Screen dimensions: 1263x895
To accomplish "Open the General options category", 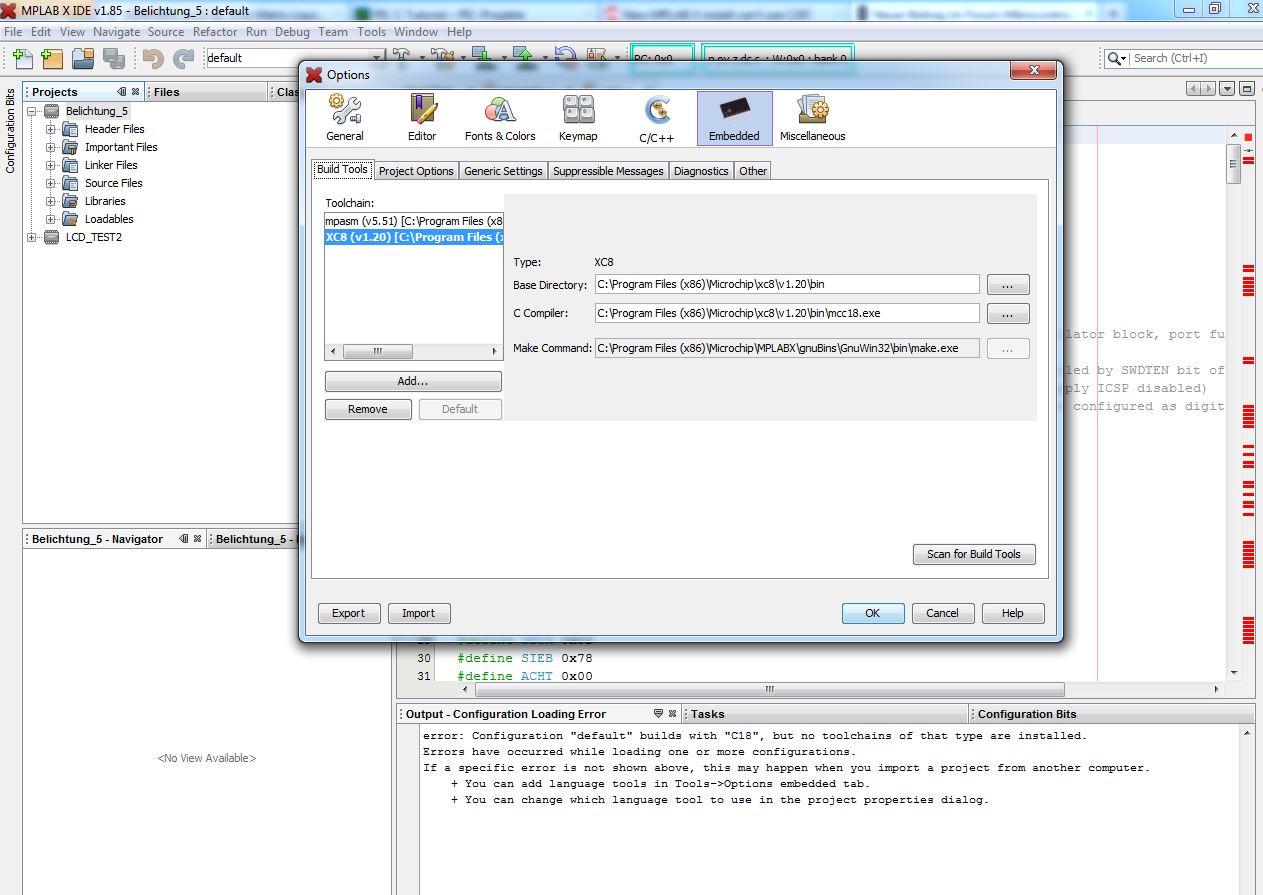I will point(345,118).
